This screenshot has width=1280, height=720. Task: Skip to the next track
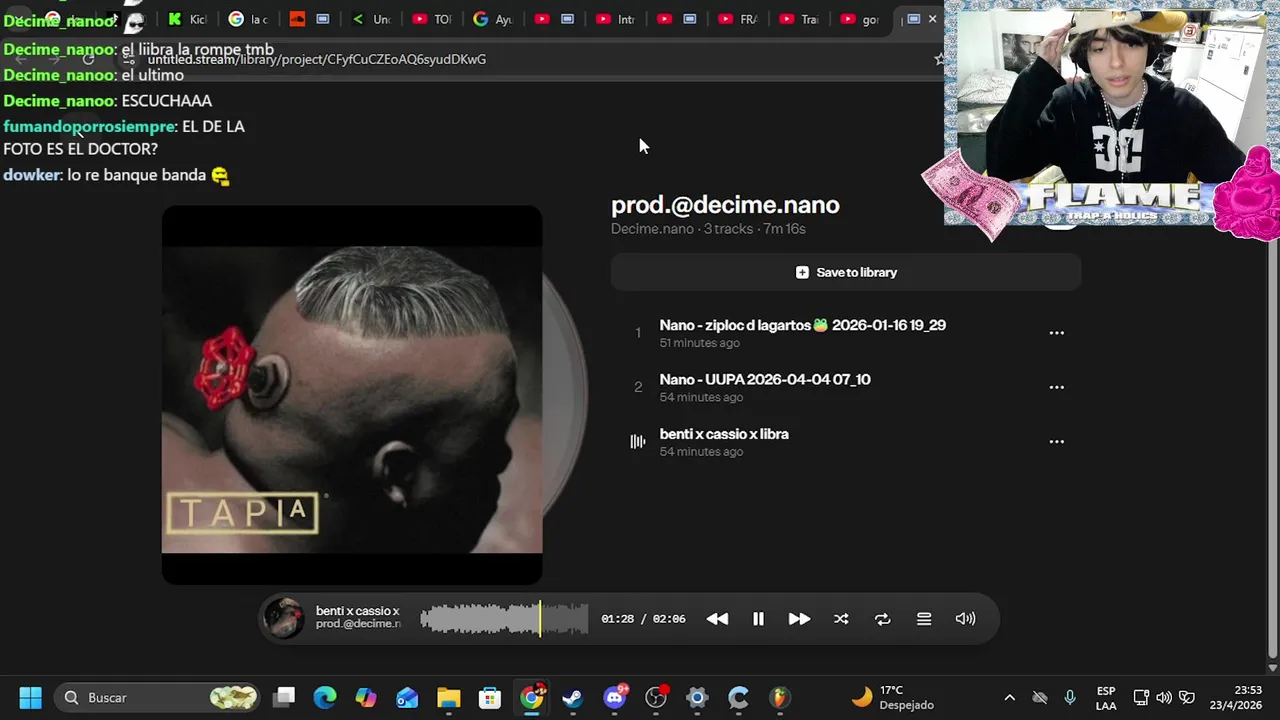799,619
